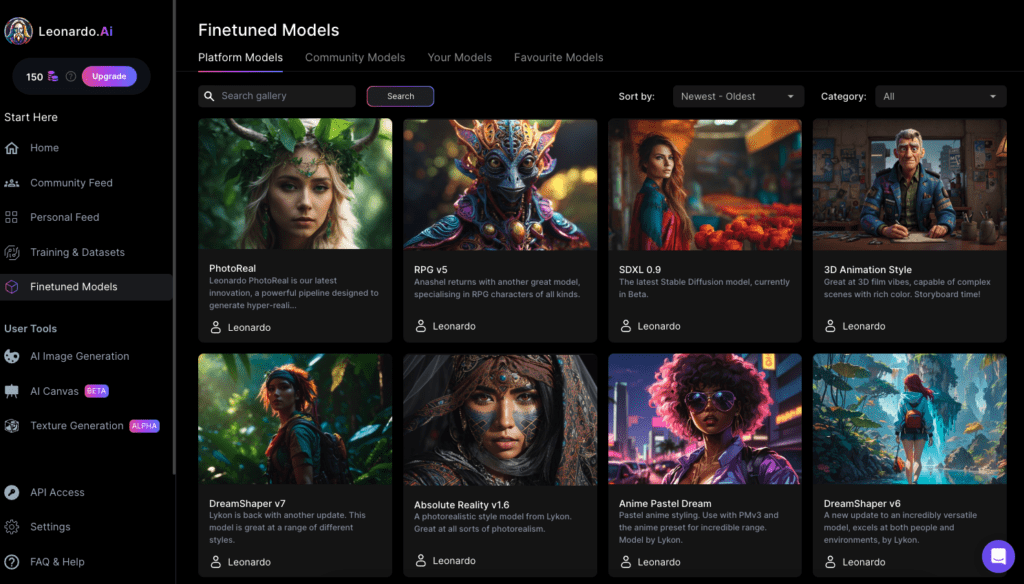Click the user icon on DreamShaper v7 card
This screenshot has width=1024, height=584.
(x=216, y=562)
